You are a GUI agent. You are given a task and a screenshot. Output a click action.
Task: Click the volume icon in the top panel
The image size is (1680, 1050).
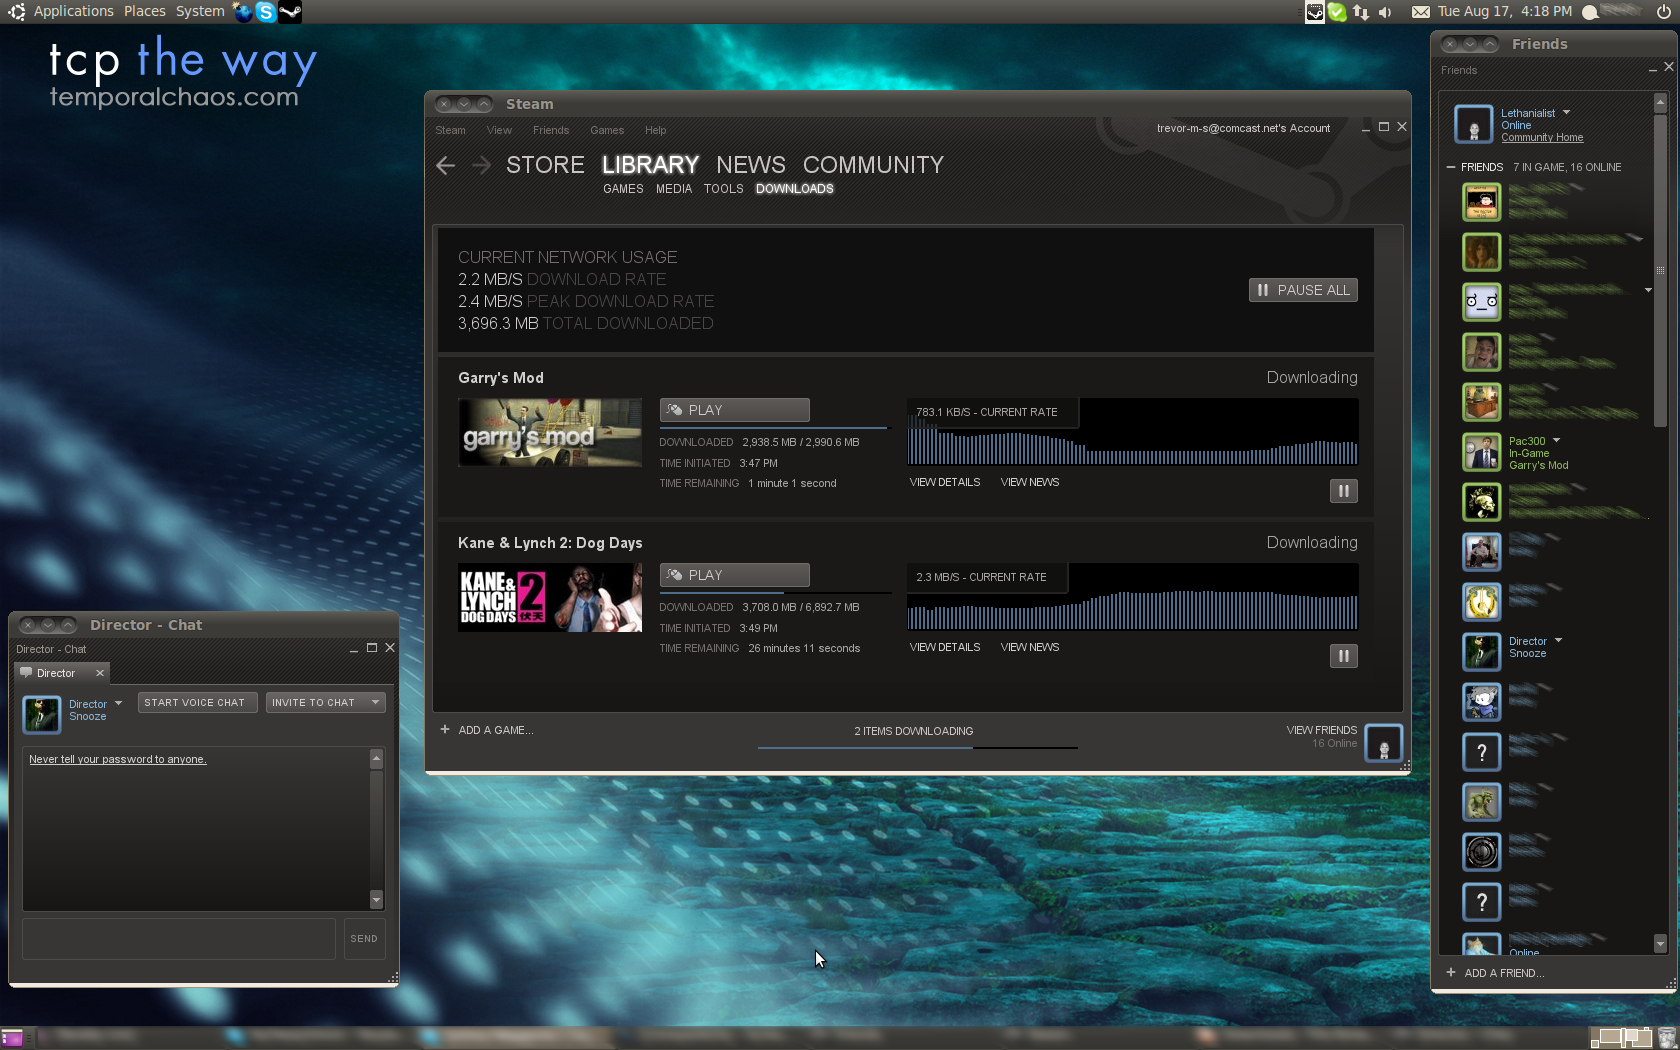(x=1384, y=12)
